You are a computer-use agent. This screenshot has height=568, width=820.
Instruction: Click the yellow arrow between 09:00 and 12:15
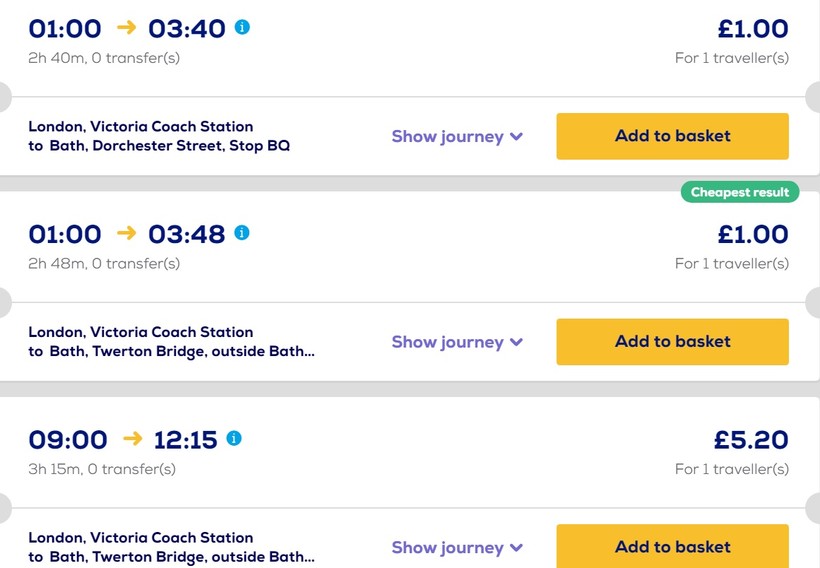(x=132, y=439)
